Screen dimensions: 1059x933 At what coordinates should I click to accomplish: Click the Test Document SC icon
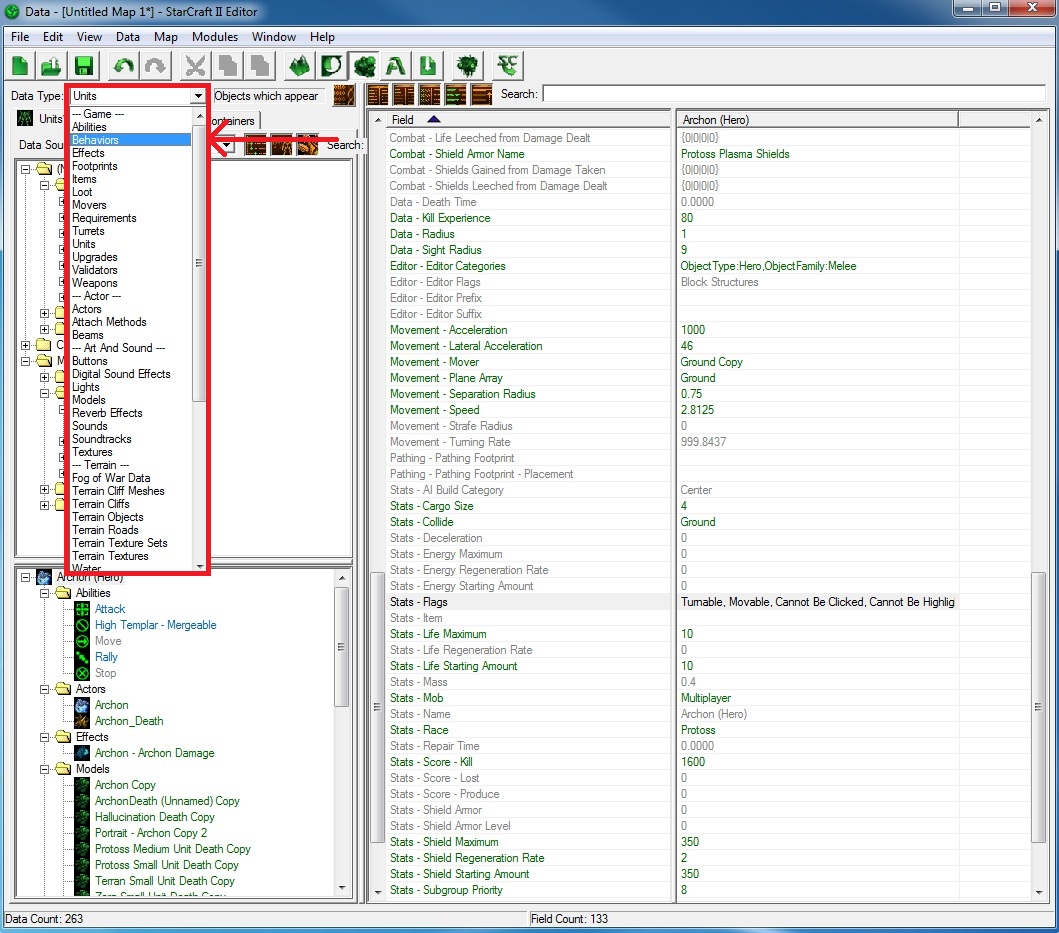(x=508, y=66)
